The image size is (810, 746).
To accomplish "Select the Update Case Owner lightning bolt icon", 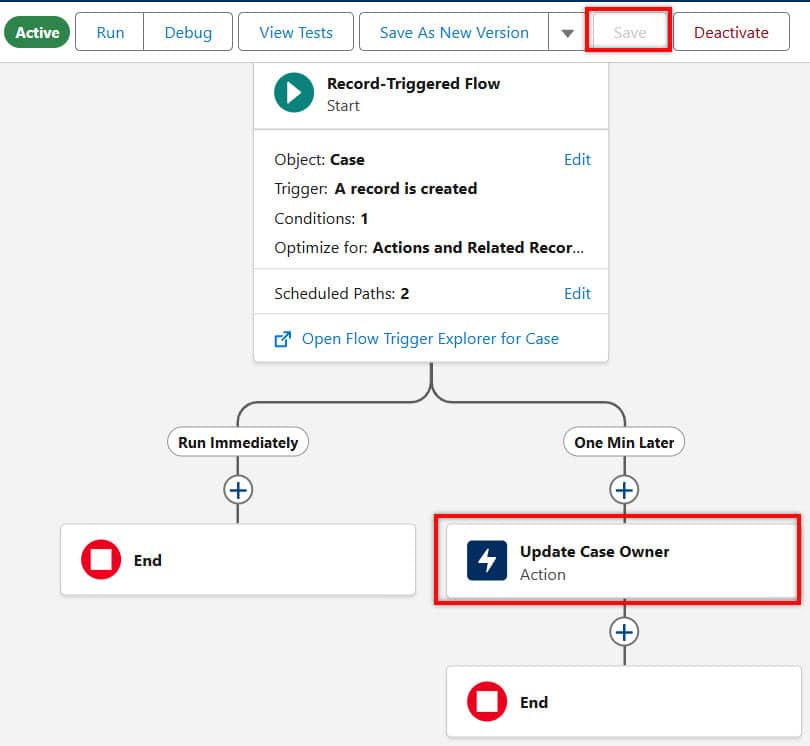I will tap(487, 561).
